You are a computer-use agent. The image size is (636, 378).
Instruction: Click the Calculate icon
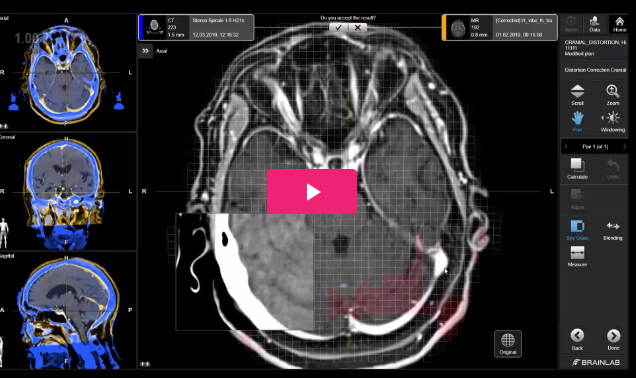point(577,168)
